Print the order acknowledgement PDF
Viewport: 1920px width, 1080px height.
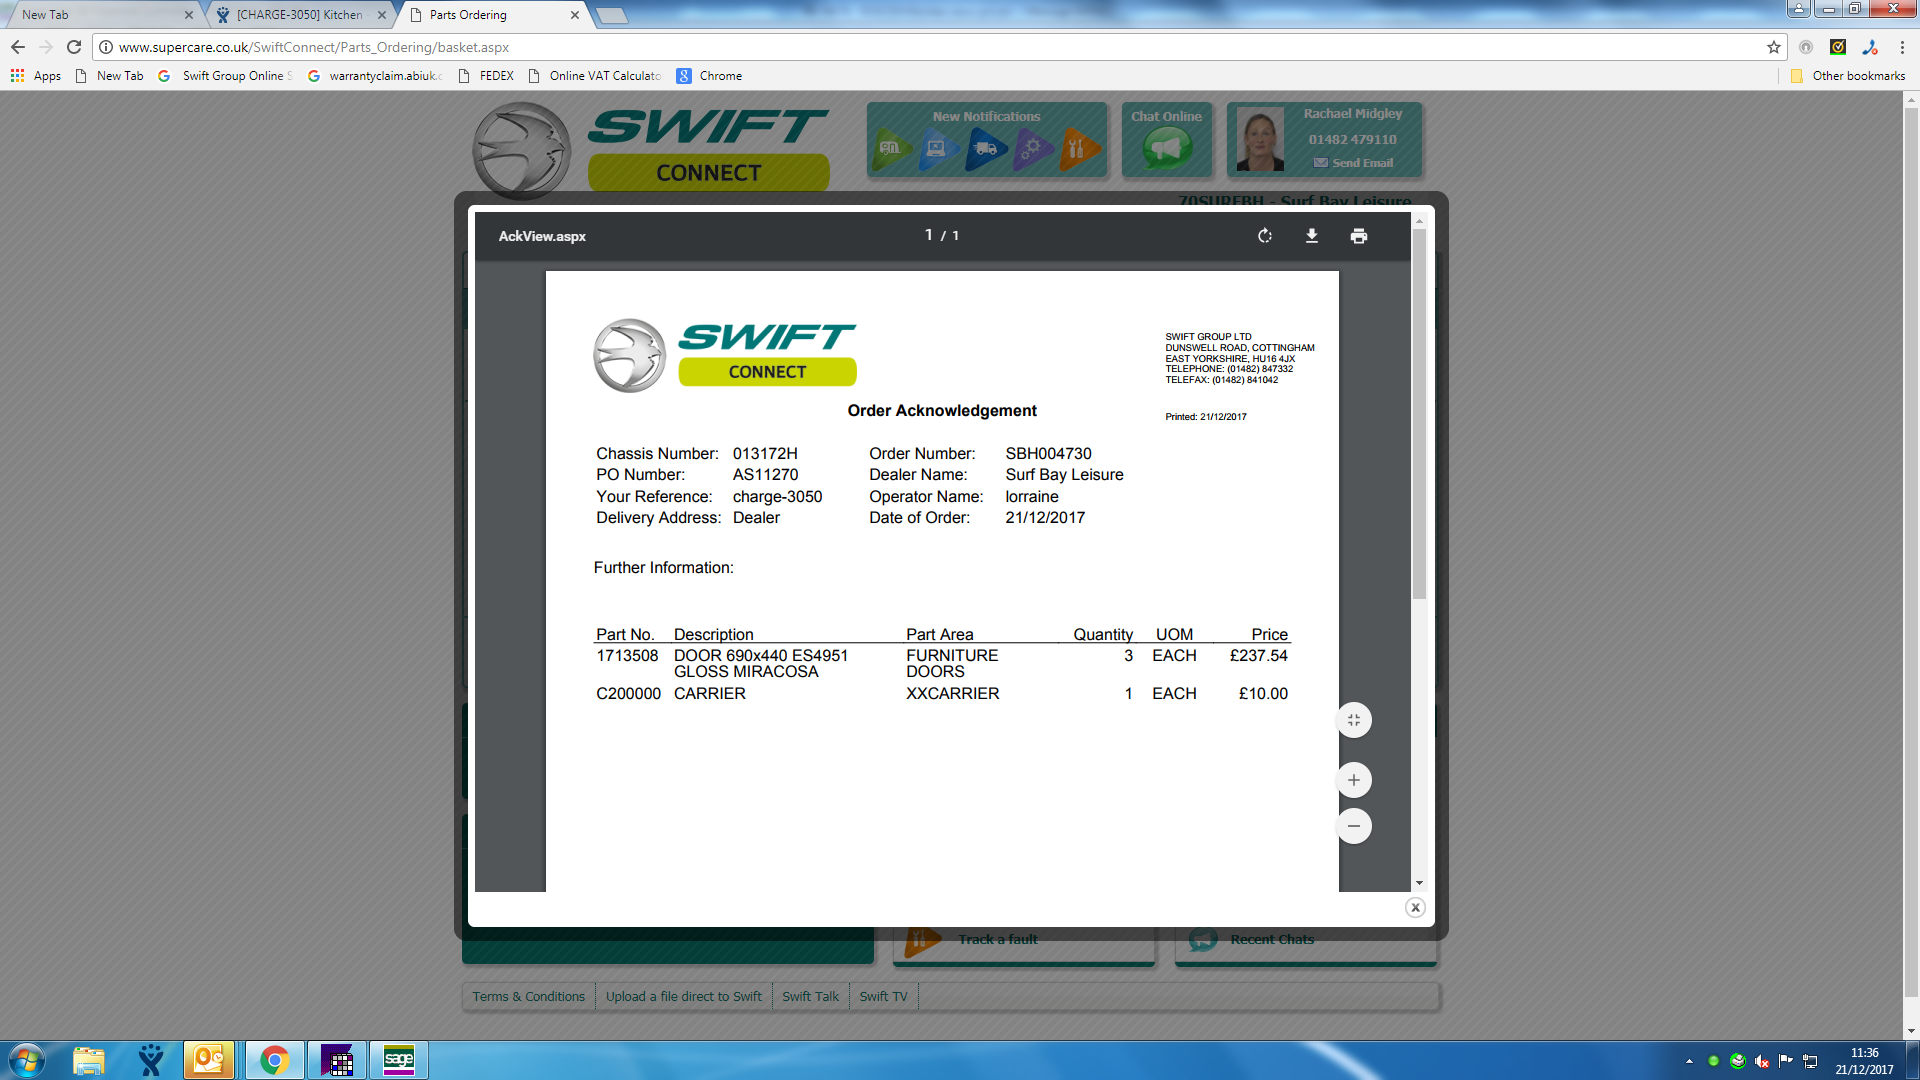coord(1358,236)
